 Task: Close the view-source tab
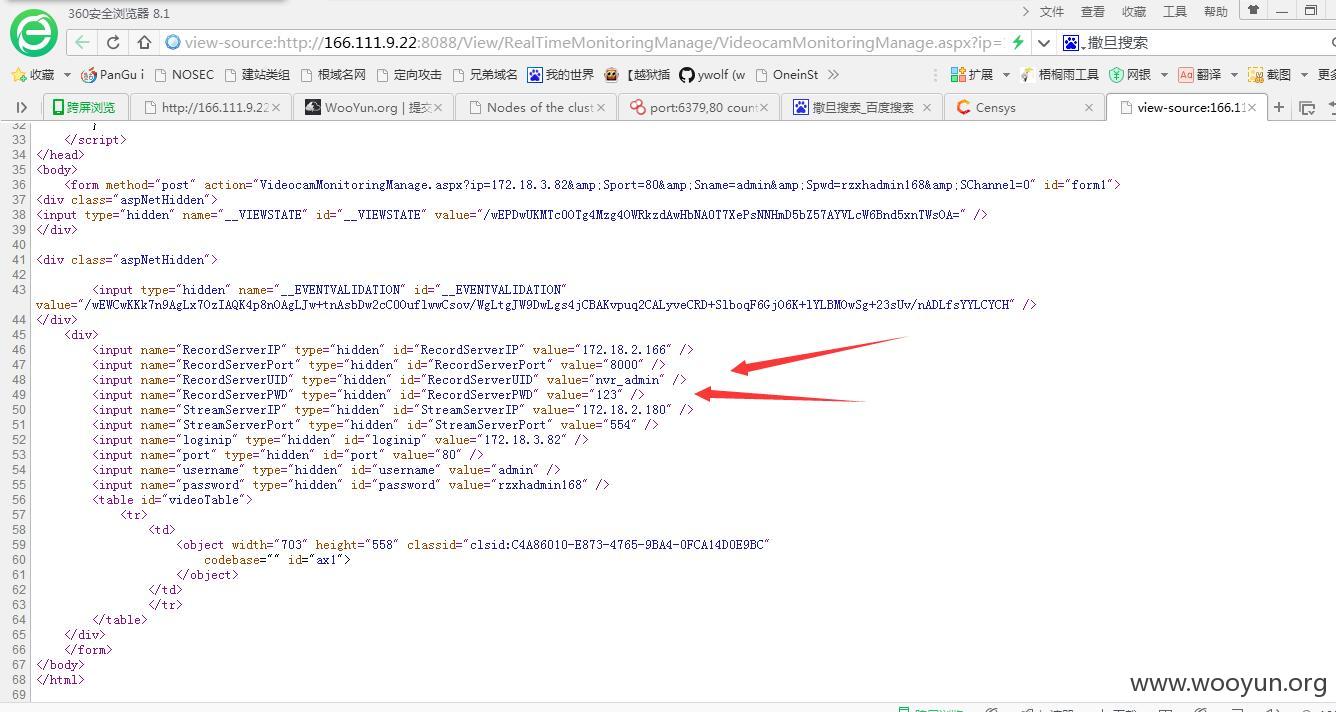[x=1252, y=107]
